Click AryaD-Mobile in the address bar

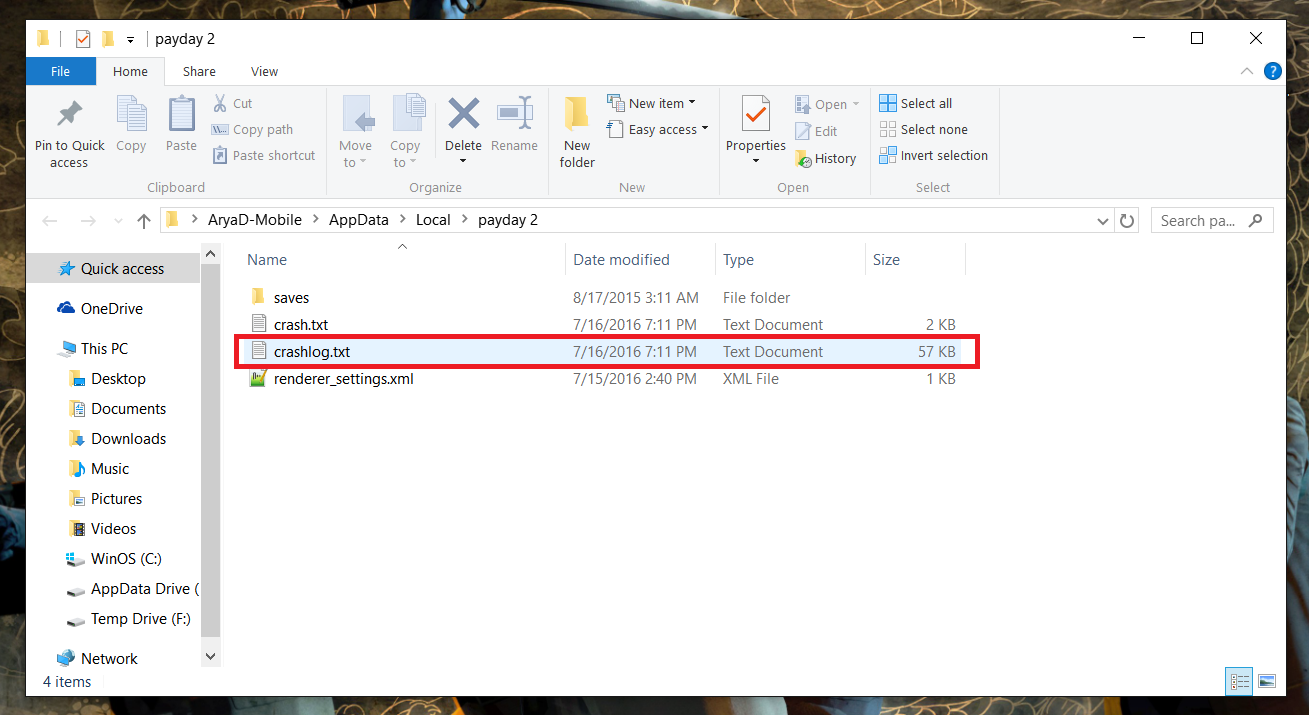[x=254, y=220]
